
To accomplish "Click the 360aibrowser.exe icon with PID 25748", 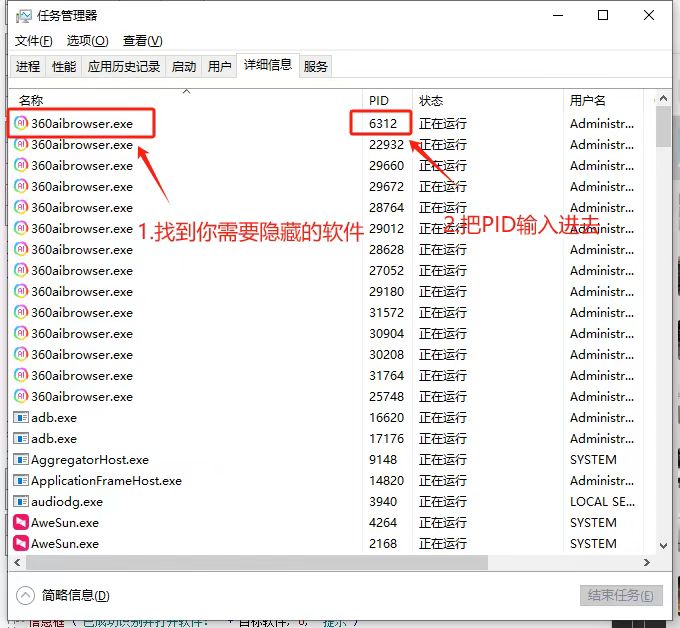I will pyautogui.click(x=21, y=397).
